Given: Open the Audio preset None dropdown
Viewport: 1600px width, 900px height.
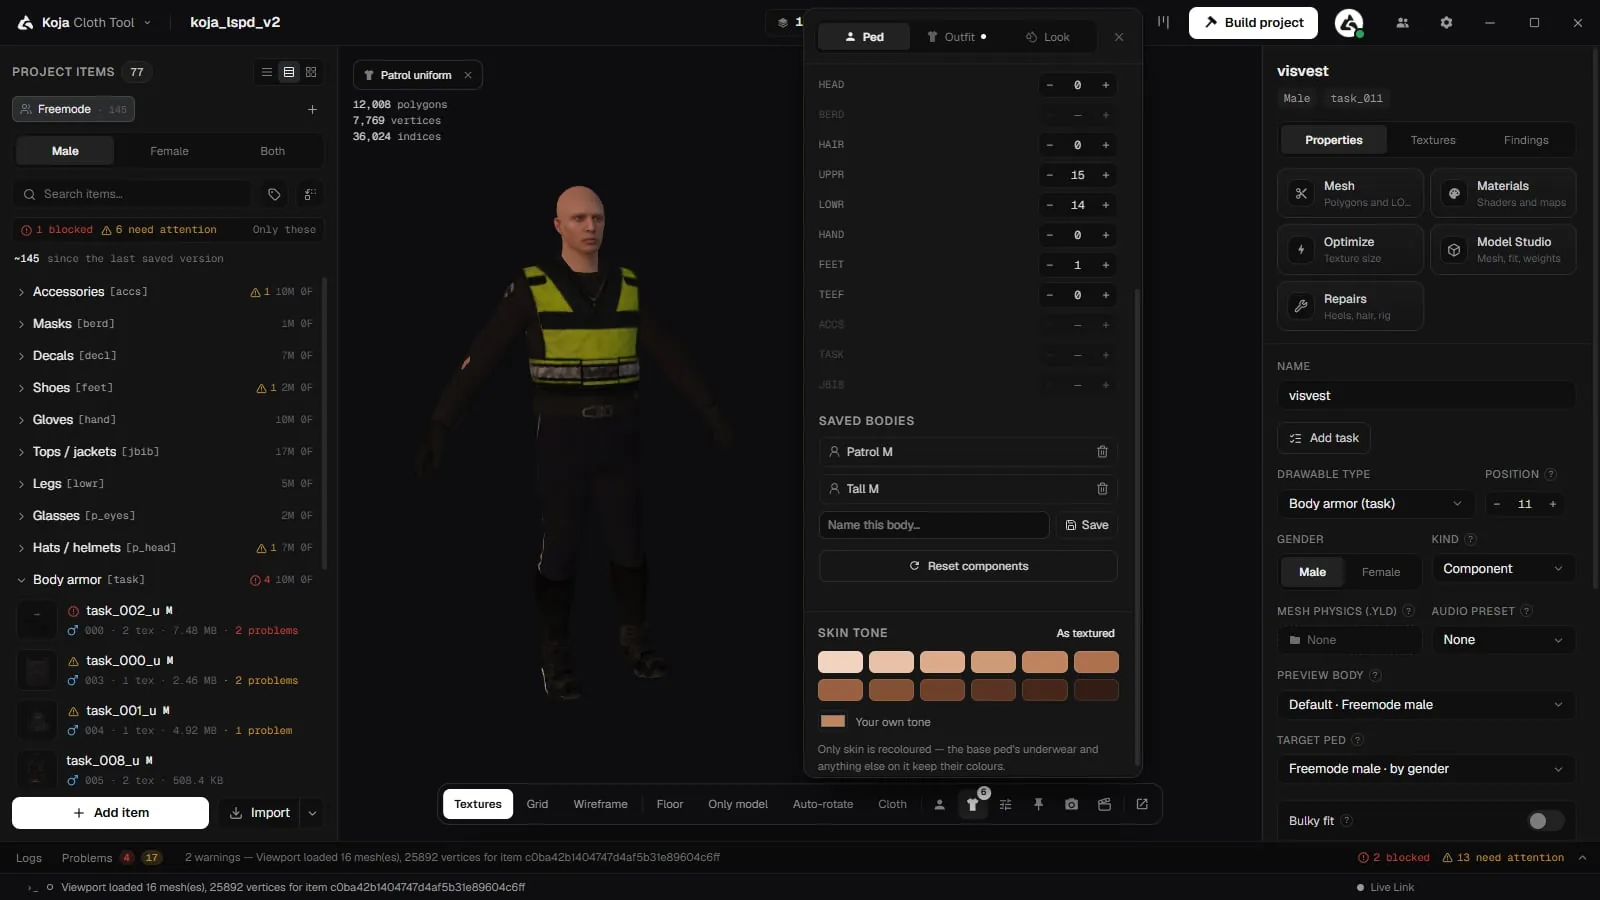Looking at the screenshot, I should 1502,640.
